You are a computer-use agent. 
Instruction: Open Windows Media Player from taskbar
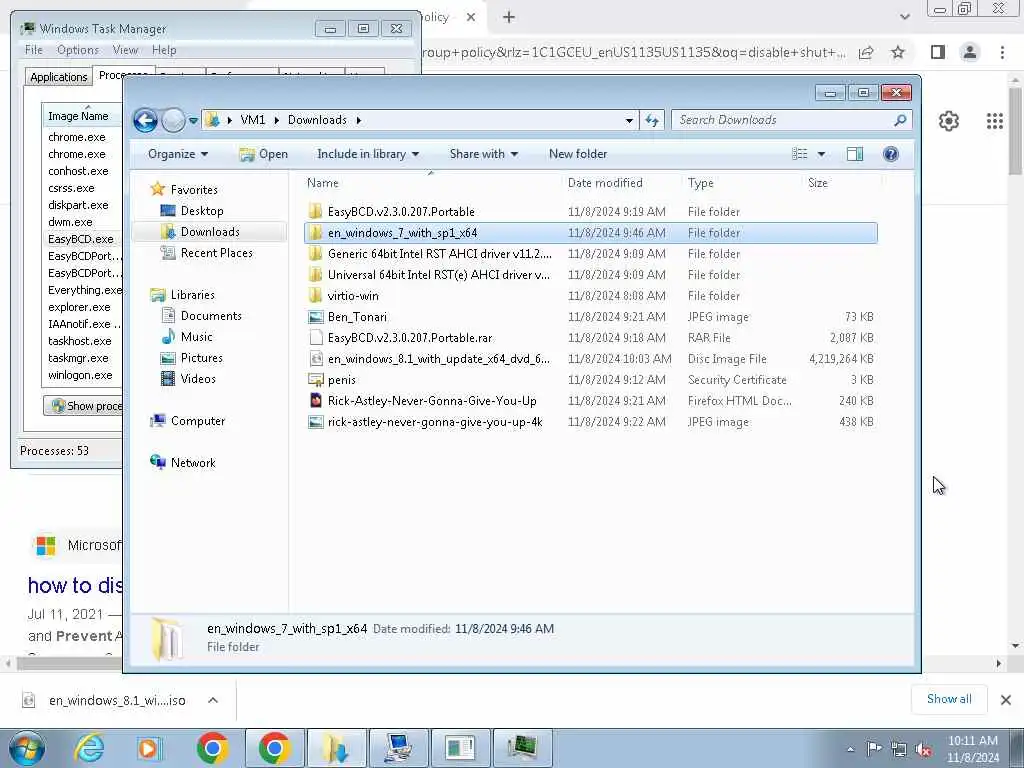[150, 748]
